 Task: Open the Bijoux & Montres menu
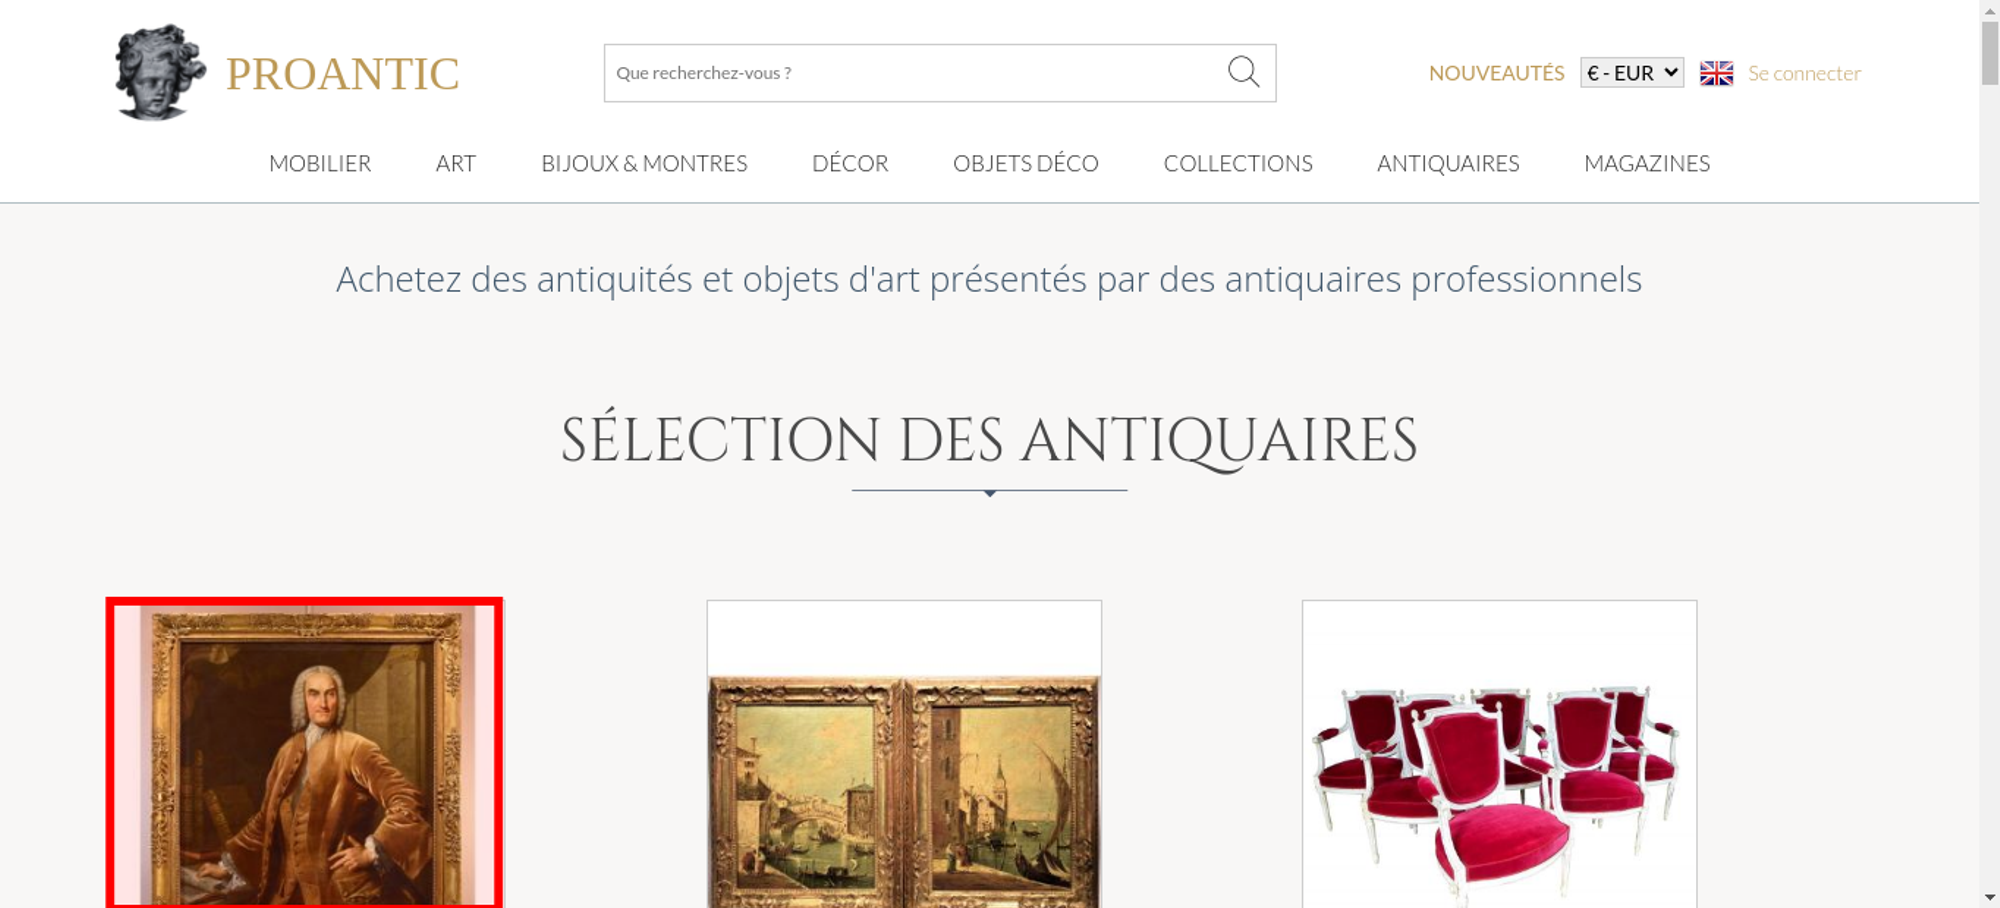[644, 163]
